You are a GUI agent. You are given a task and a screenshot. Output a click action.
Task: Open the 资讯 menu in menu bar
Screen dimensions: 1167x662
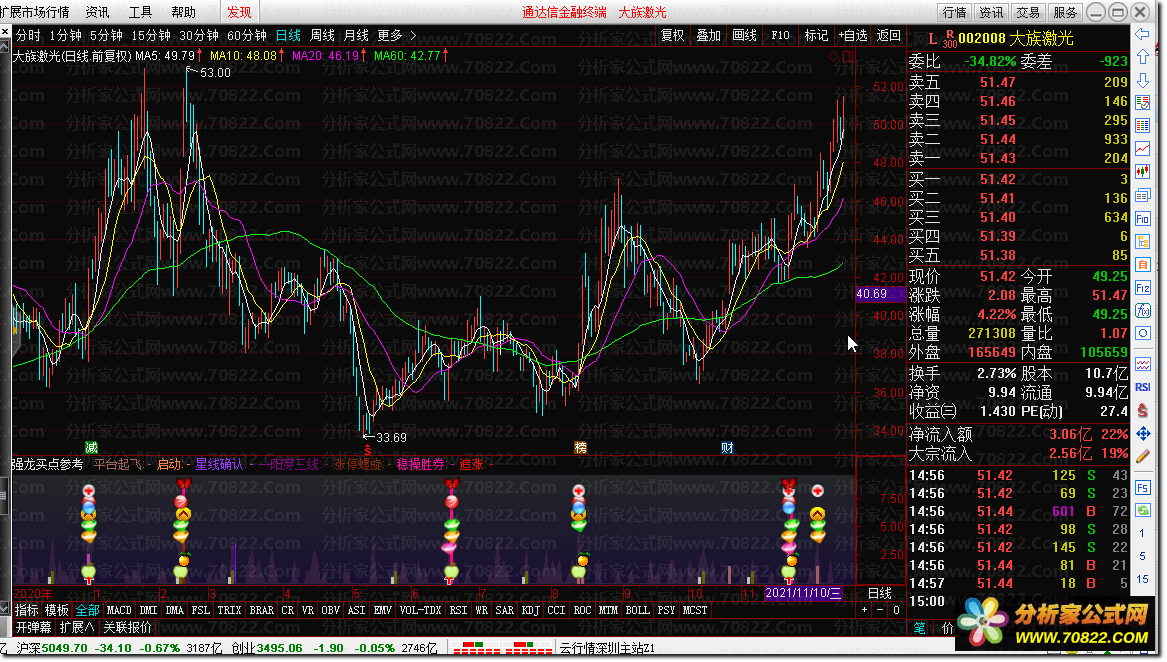coord(97,13)
